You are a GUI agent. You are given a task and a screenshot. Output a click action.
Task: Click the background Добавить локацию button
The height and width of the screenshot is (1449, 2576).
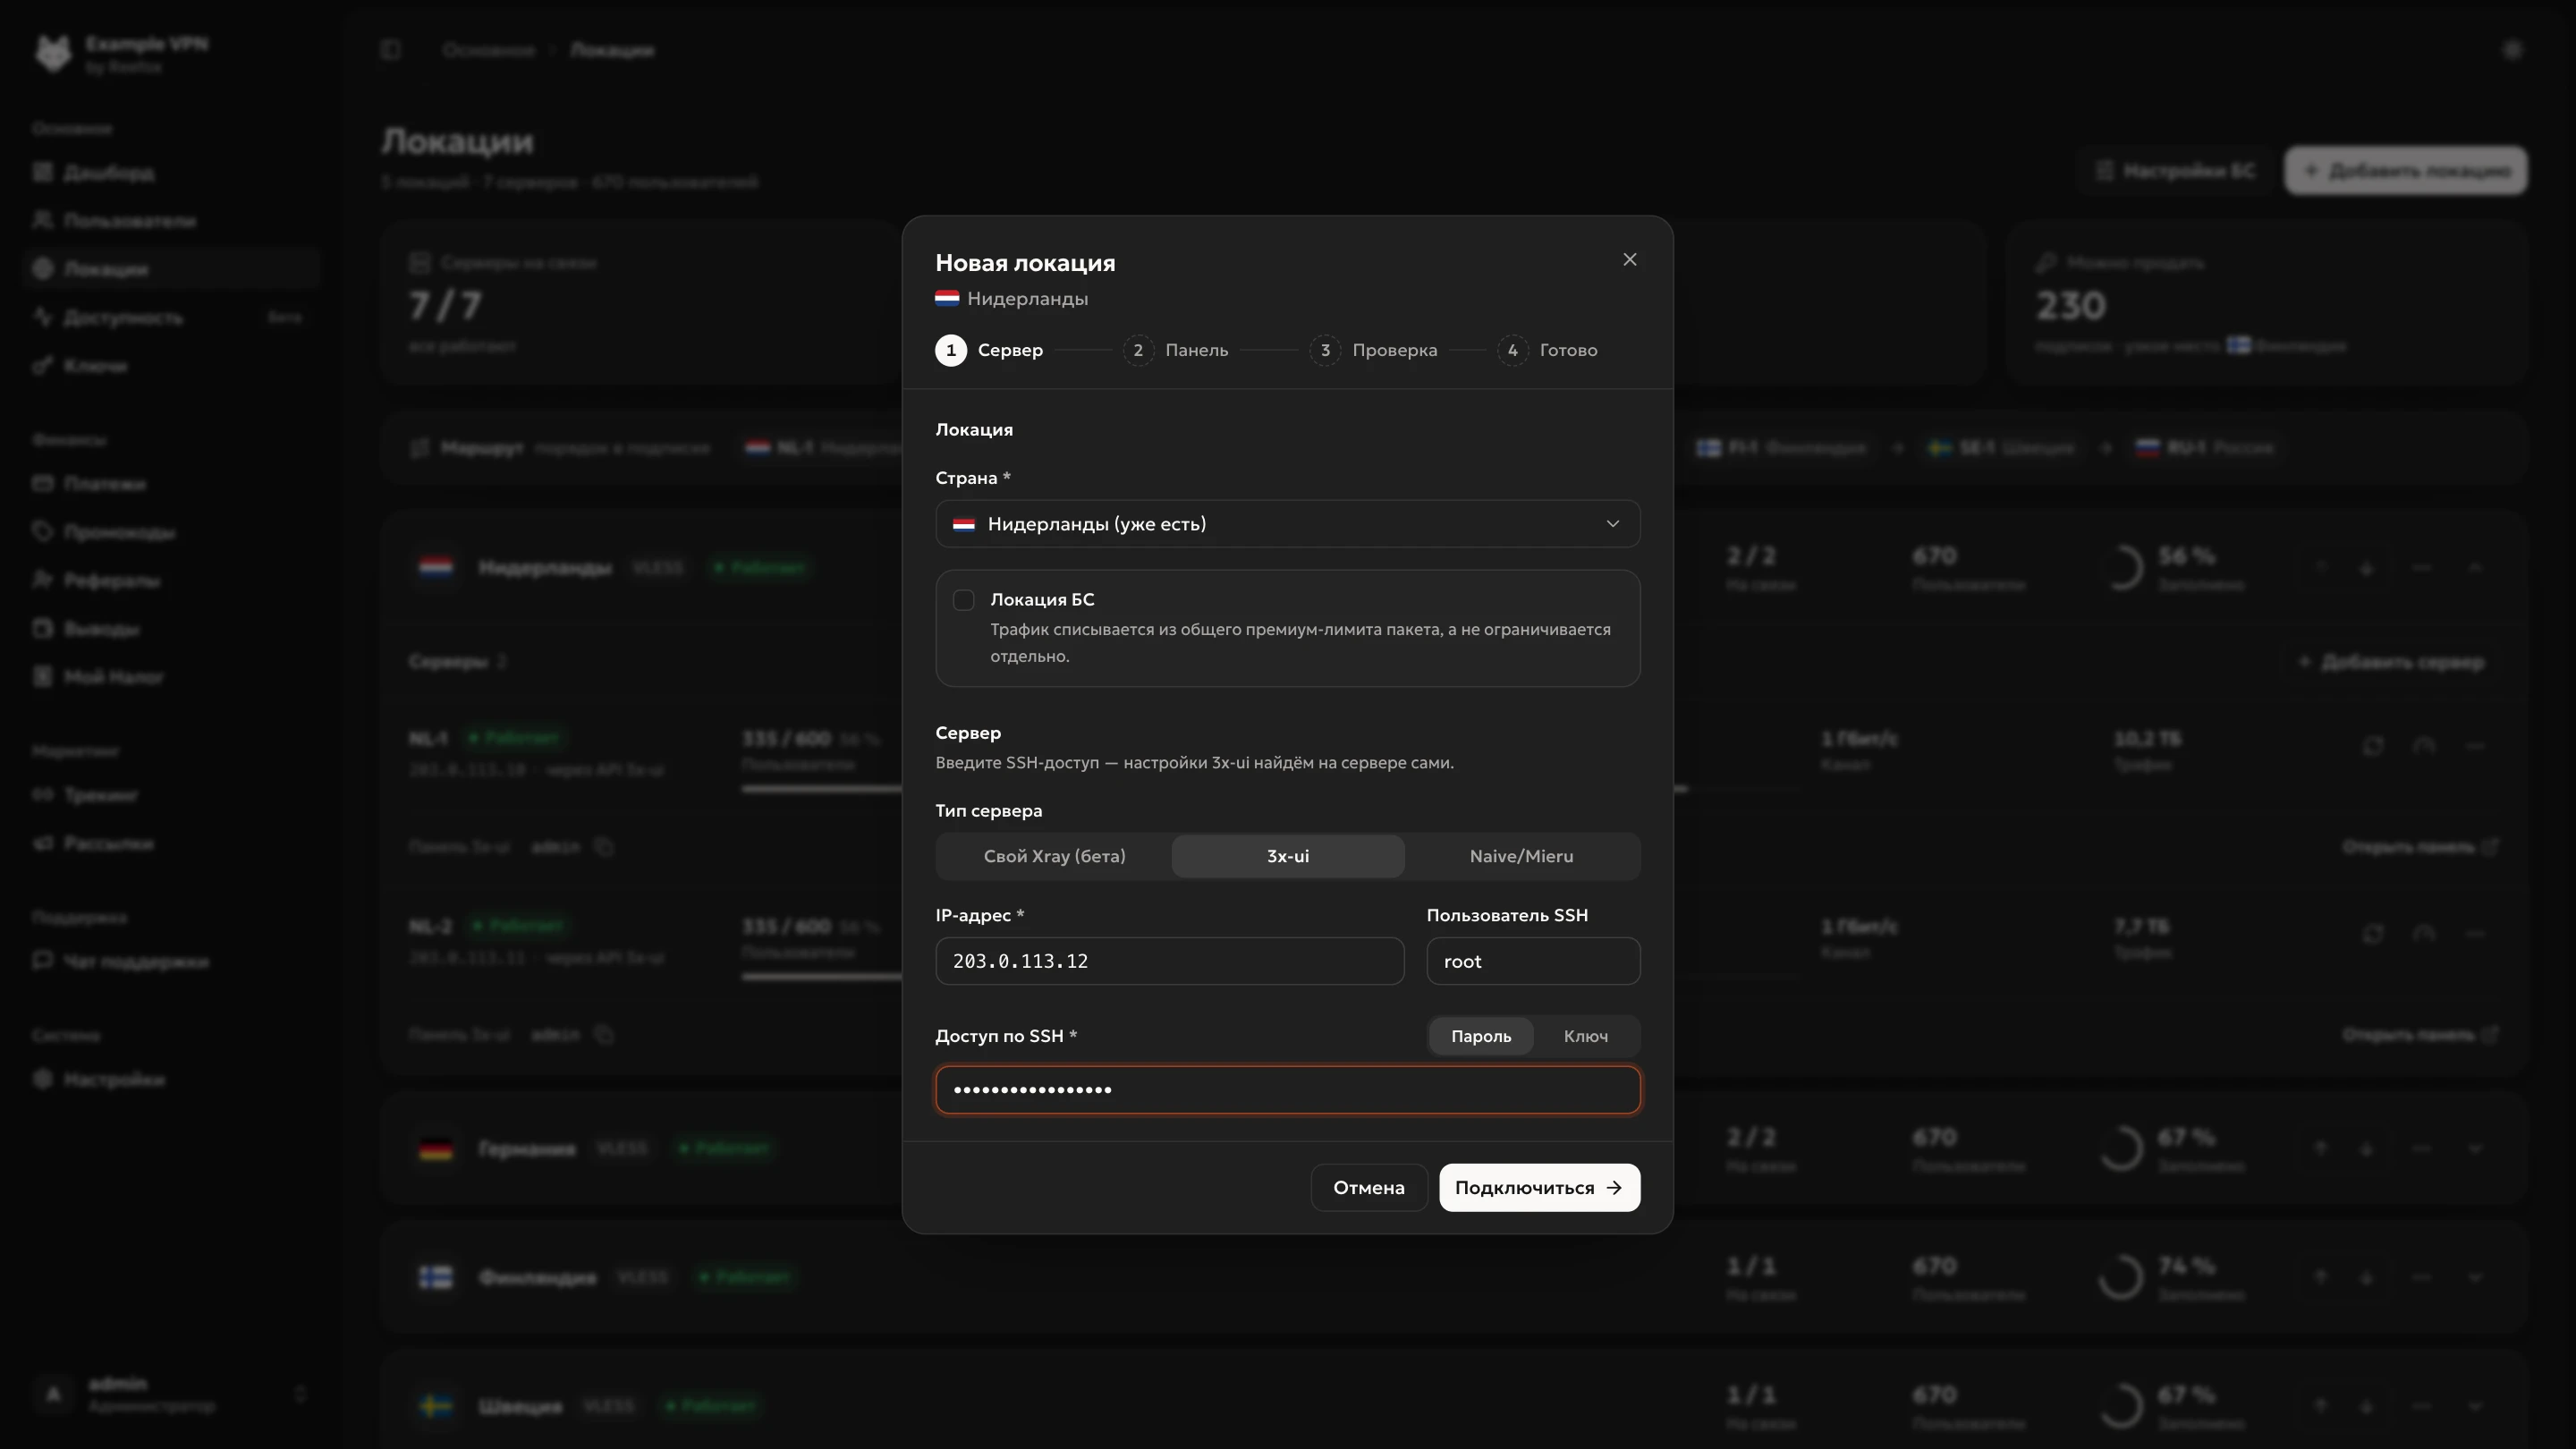[x=2406, y=171]
